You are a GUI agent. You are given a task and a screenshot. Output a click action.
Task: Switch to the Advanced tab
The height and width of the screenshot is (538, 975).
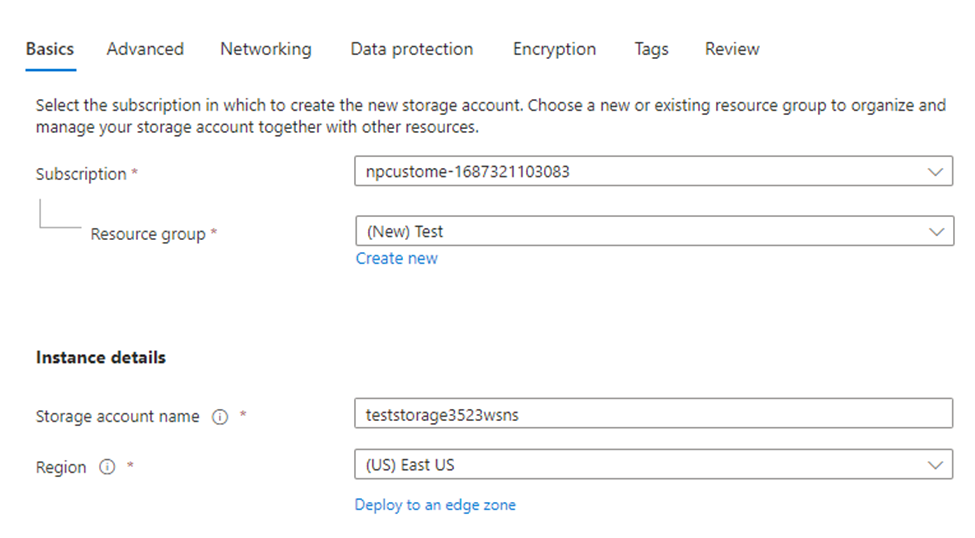pos(145,49)
